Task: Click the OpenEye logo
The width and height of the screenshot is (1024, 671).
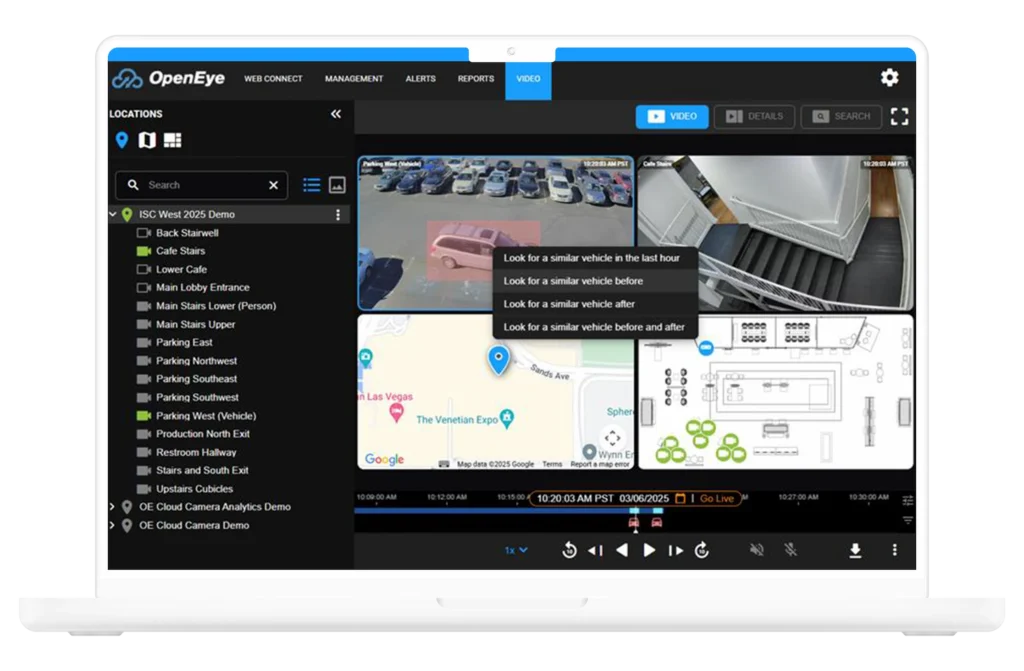Action: pyautogui.click(x=168, y=78)
